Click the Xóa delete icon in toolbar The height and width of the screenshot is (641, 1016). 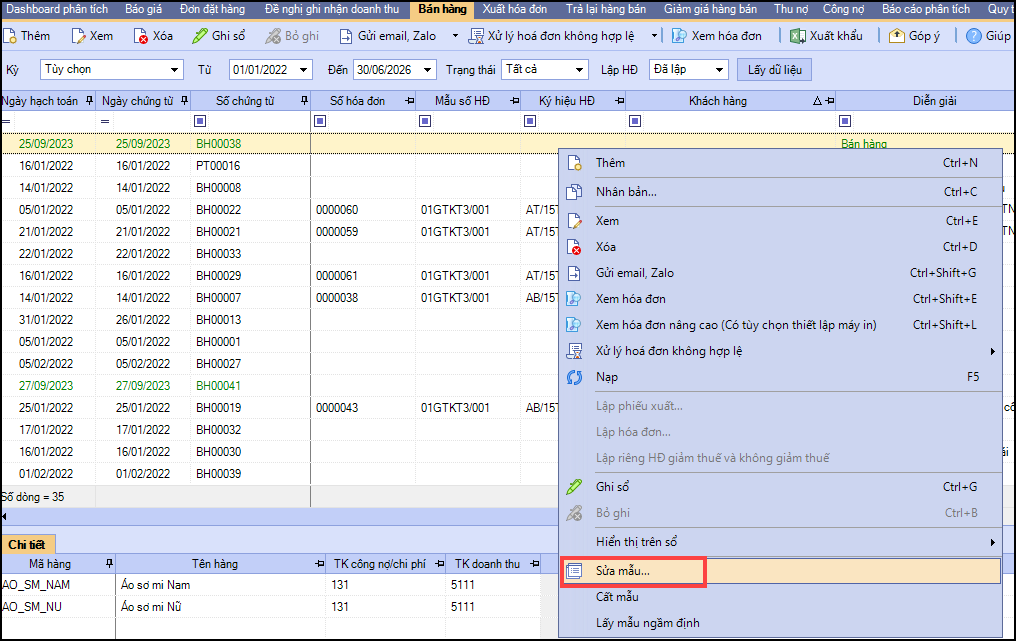[141, 36]
